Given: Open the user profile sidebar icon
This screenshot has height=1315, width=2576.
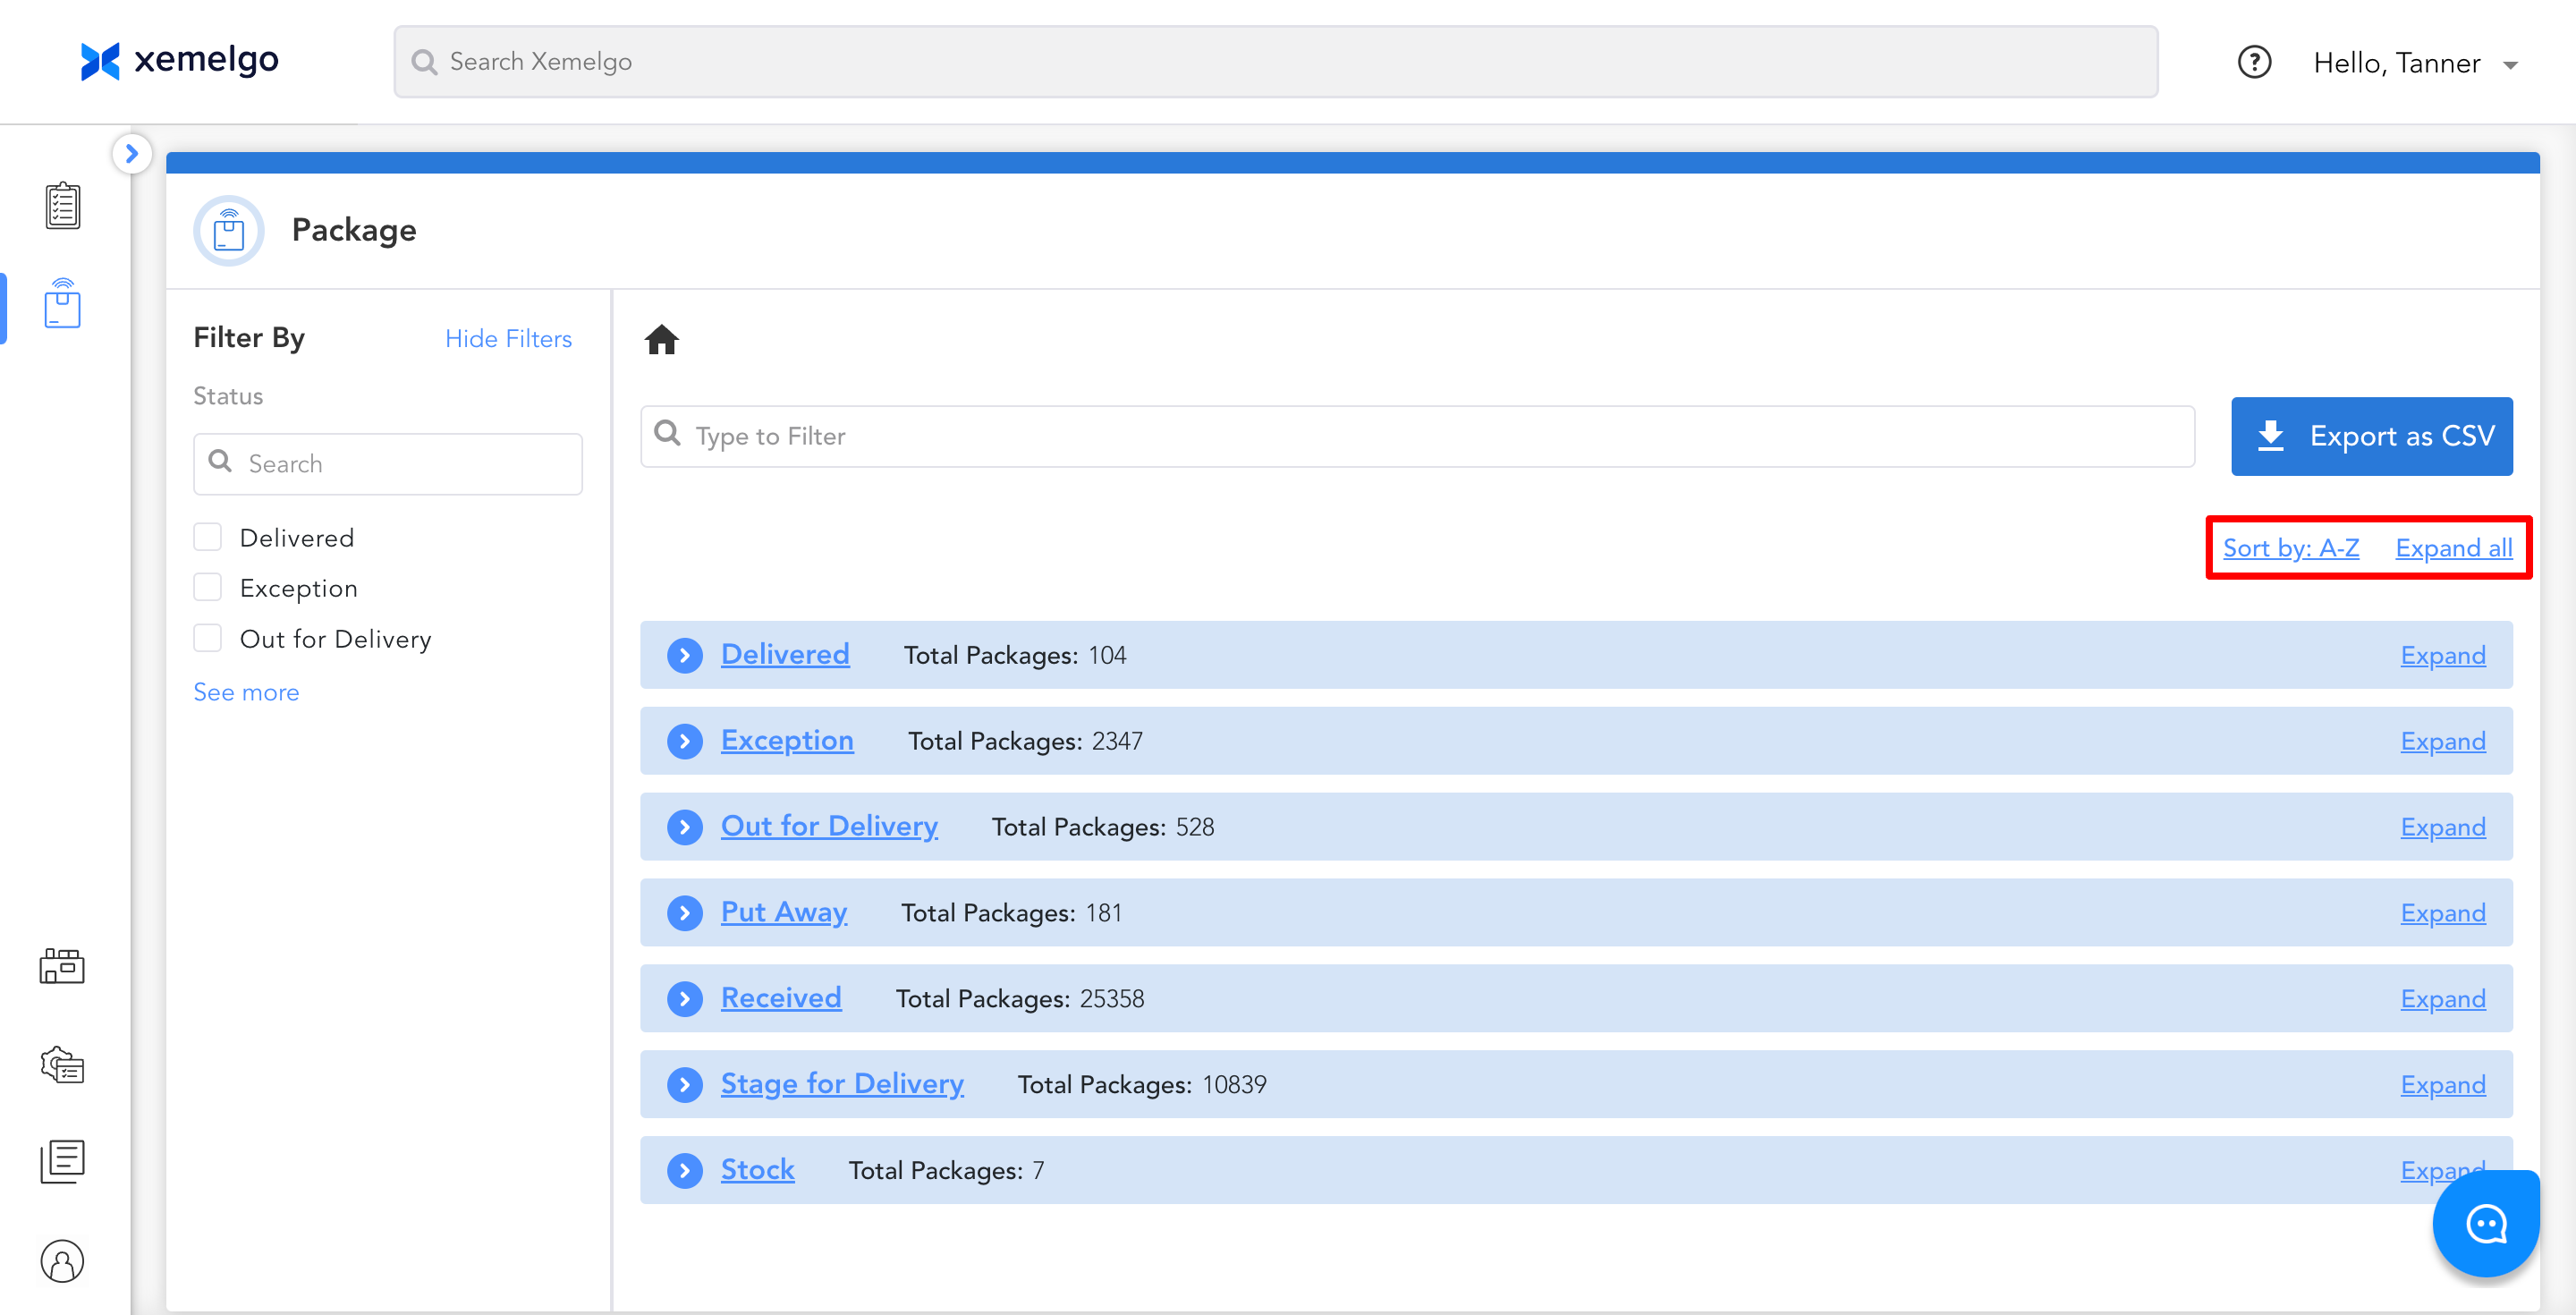Looking at the screenshot, I should point(62,1260).
